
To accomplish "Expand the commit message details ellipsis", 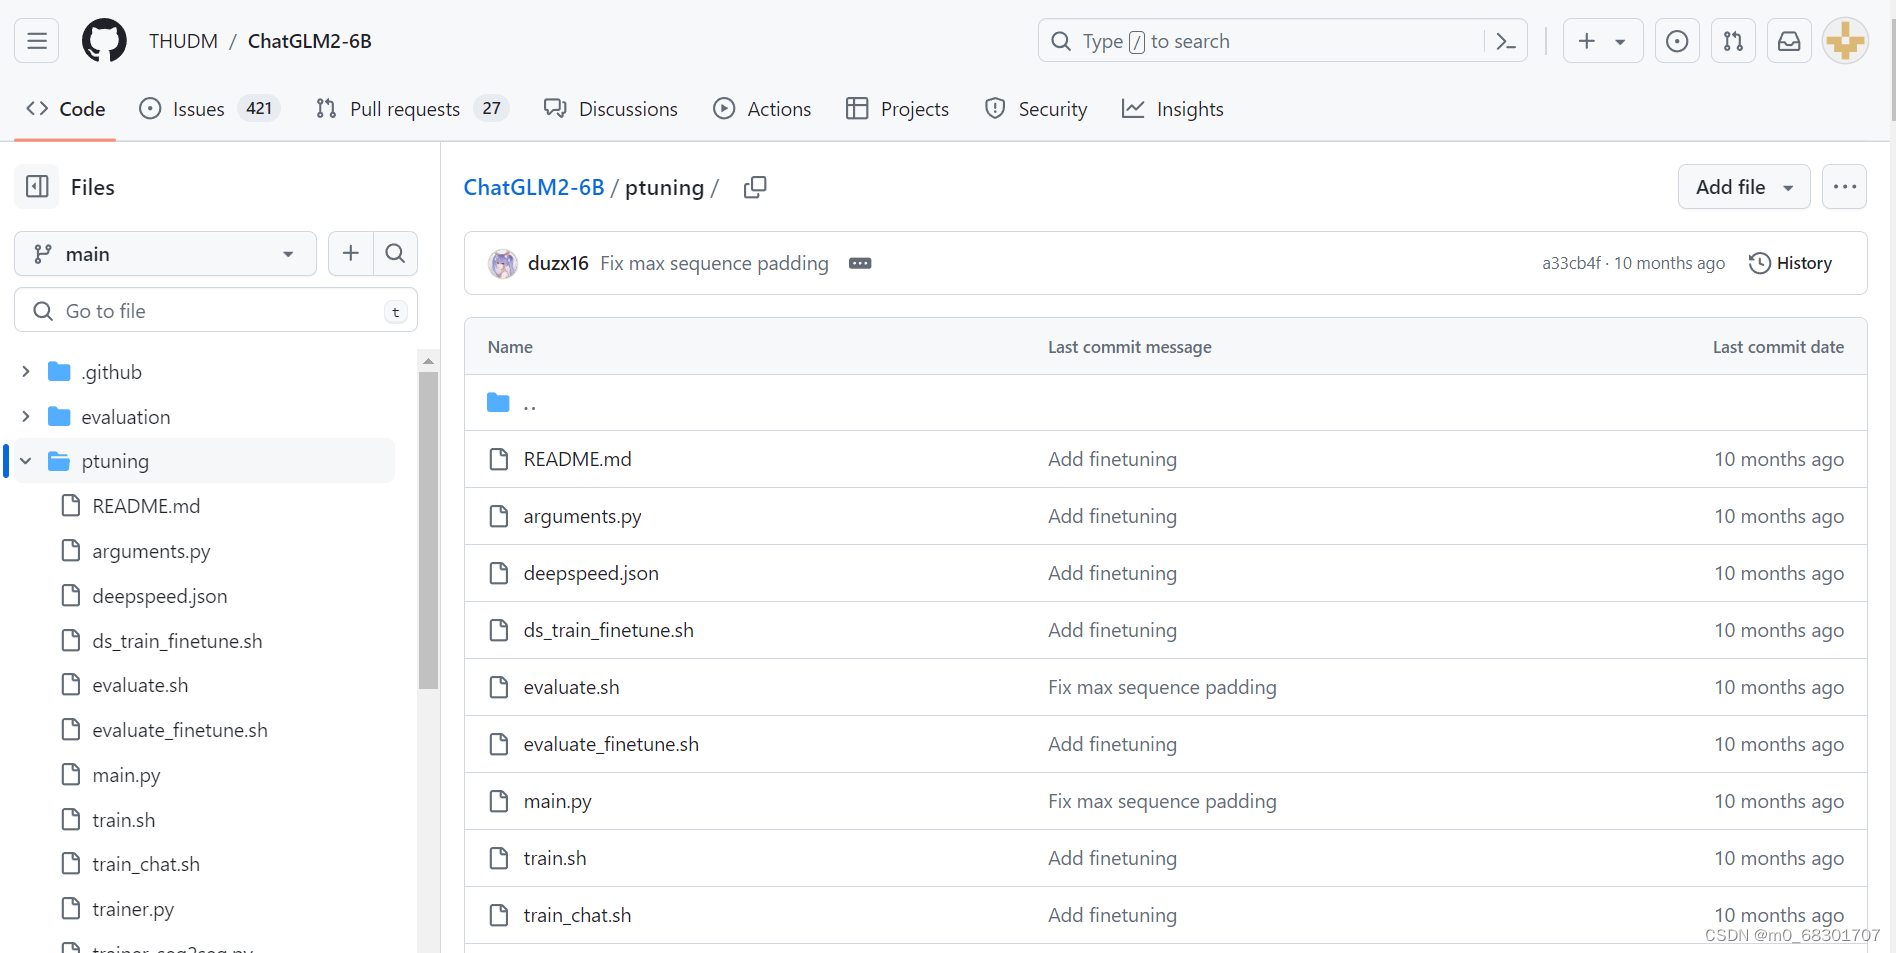I will [x=860, y=263].
